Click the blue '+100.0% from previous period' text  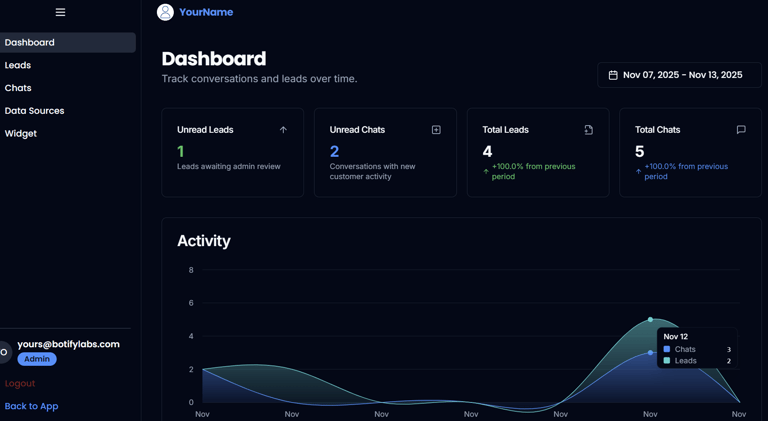(x=686, y=171)
